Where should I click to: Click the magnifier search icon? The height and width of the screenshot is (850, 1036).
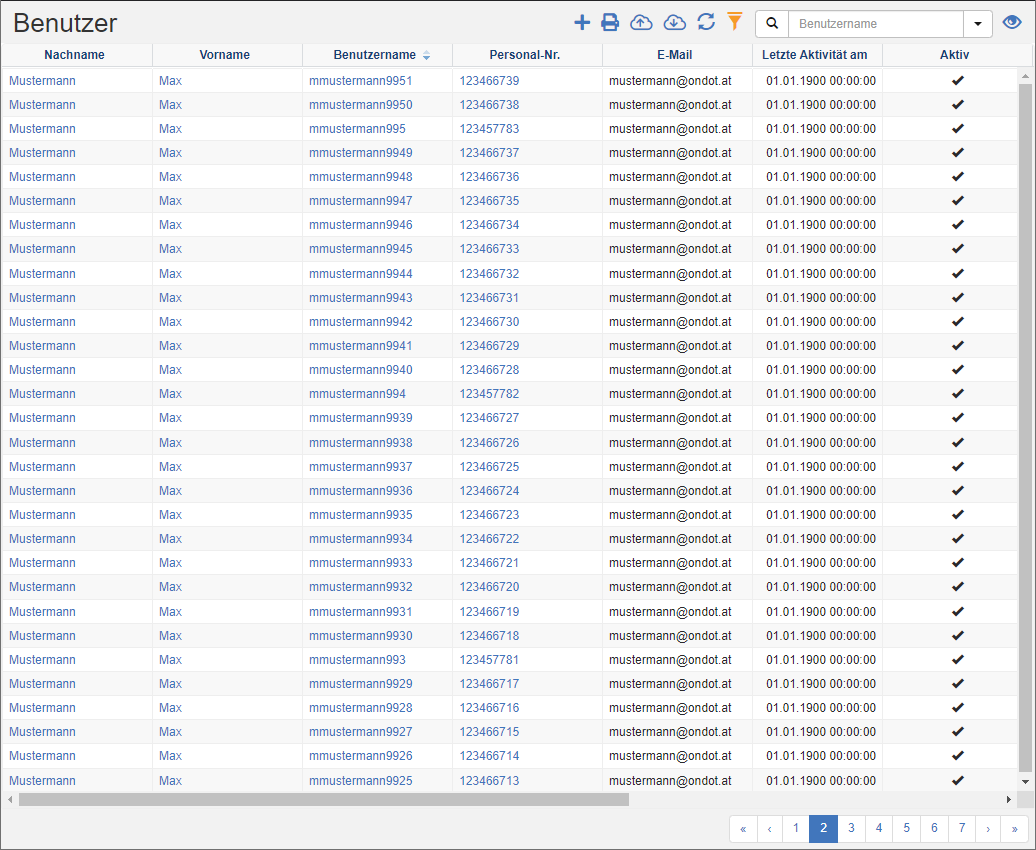772,23
